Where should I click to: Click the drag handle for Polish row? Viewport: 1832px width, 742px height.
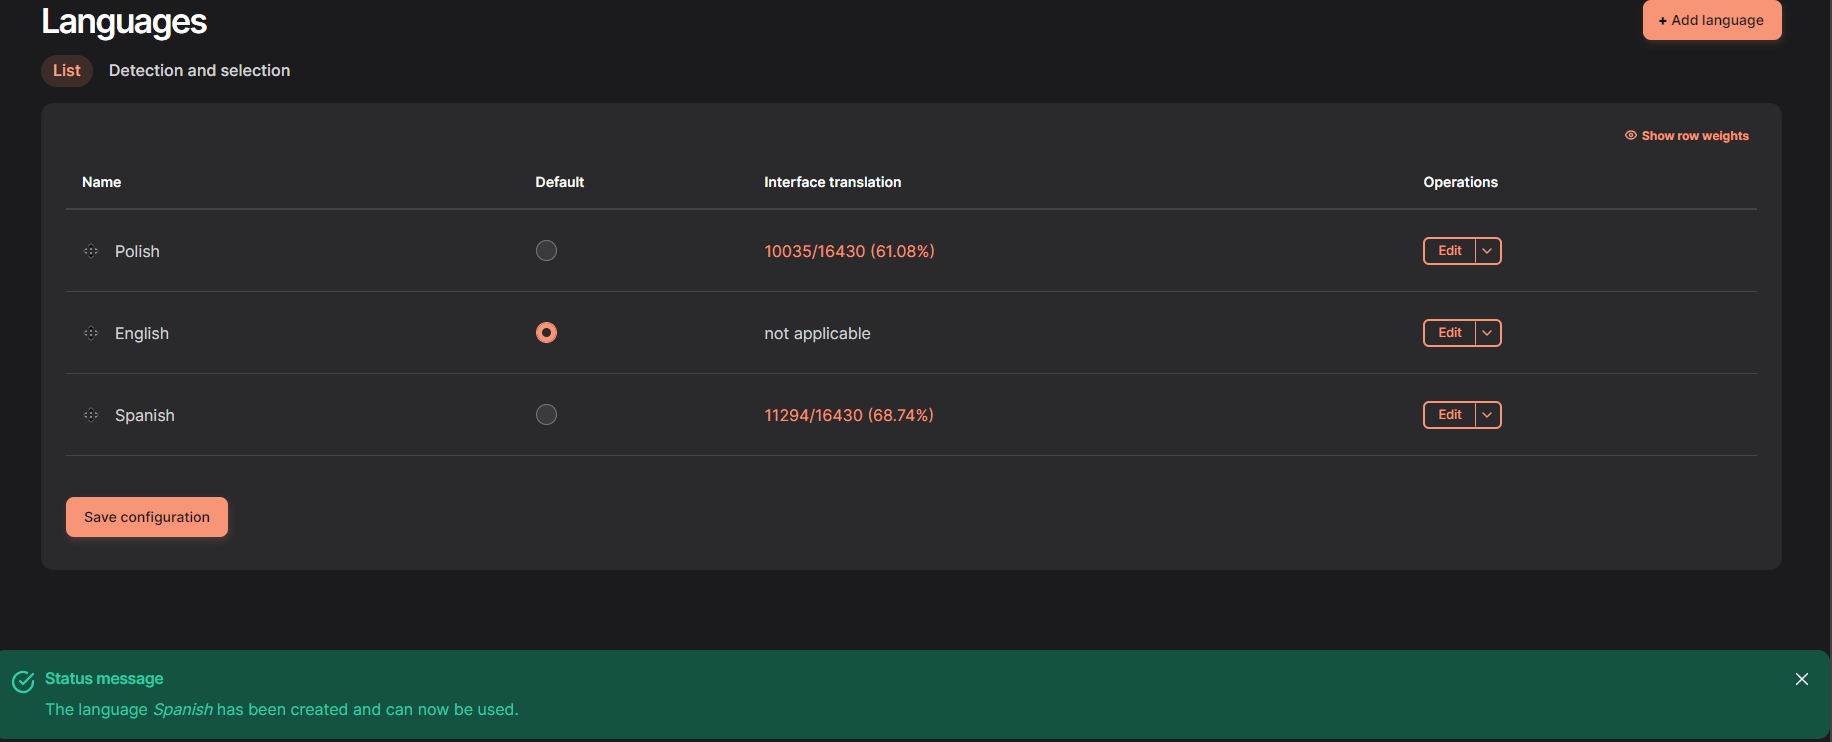coord(91,251)
